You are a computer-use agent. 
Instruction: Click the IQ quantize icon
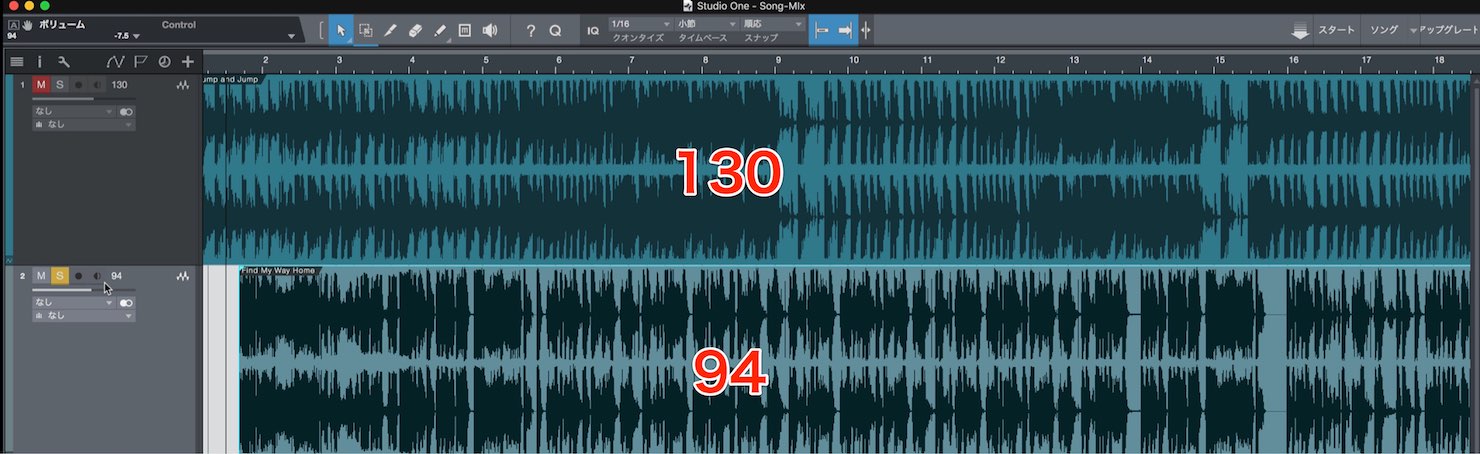tap(593, 31)
